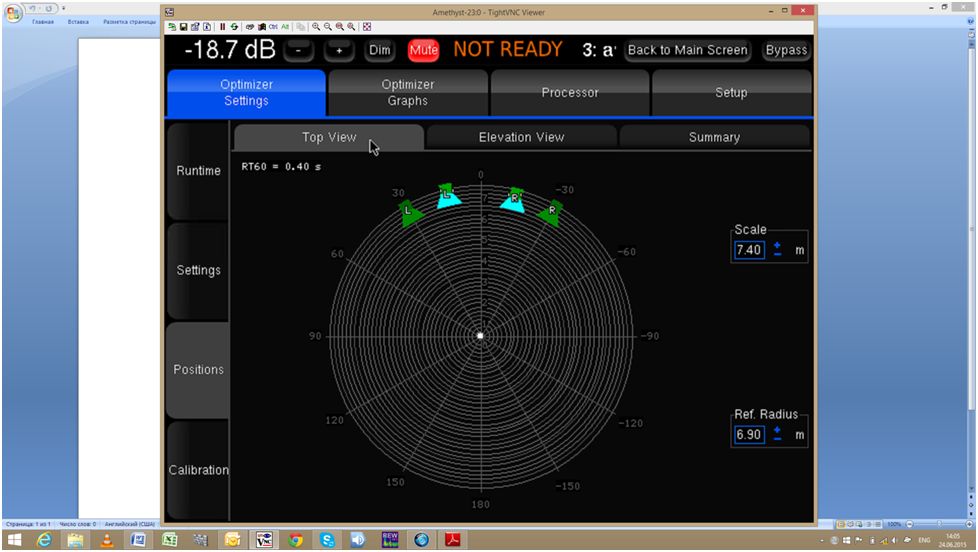Screen dimensions: 978x552
Task: Toggle full screen mode in VNC toolbar
Action: tap(367, 27)
